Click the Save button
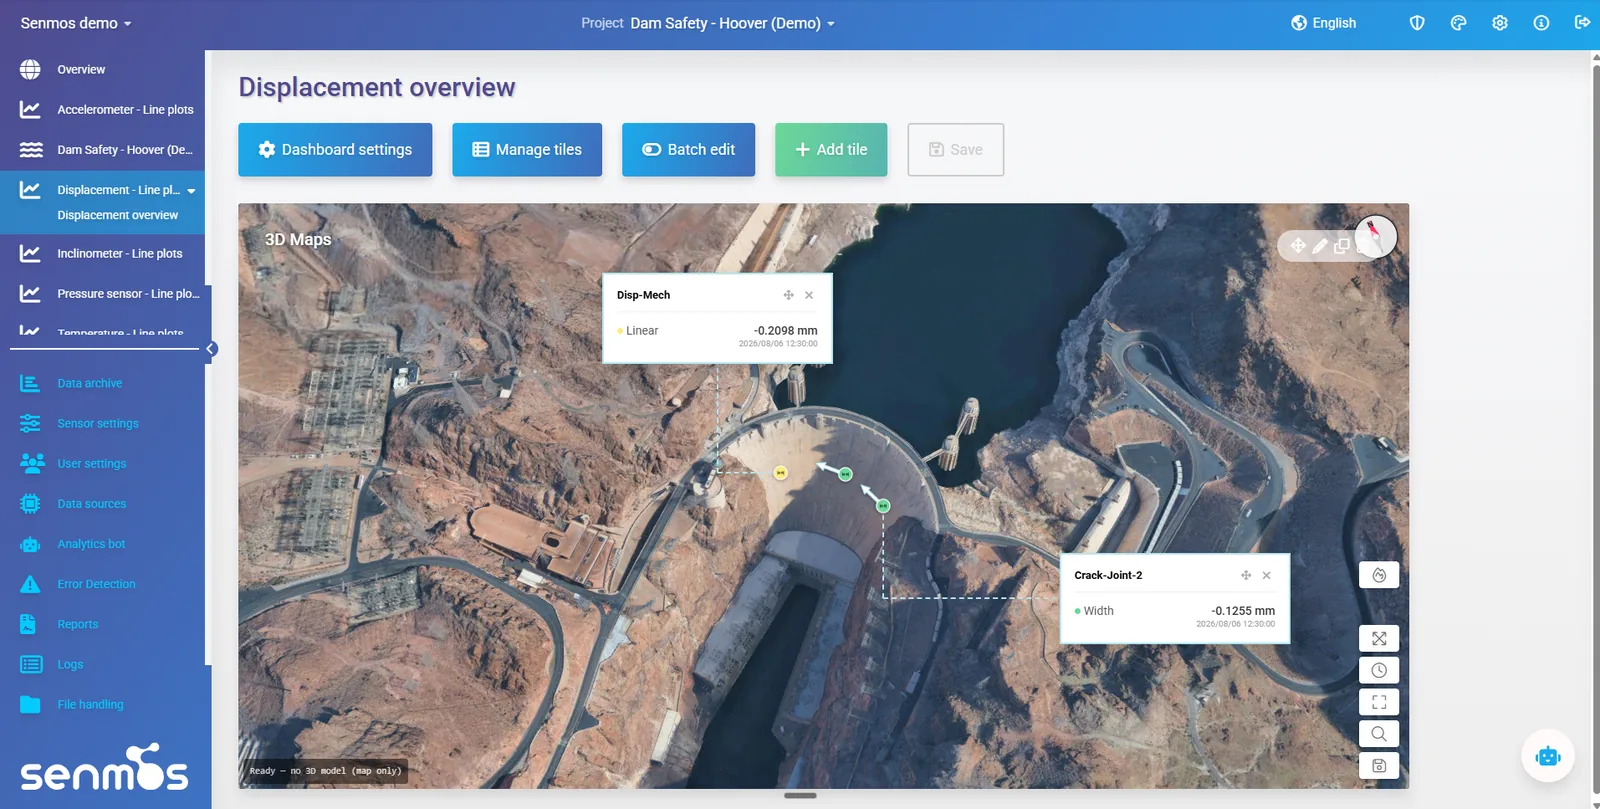The height and width of the screenshot is (809, 1600). point(956,150)
